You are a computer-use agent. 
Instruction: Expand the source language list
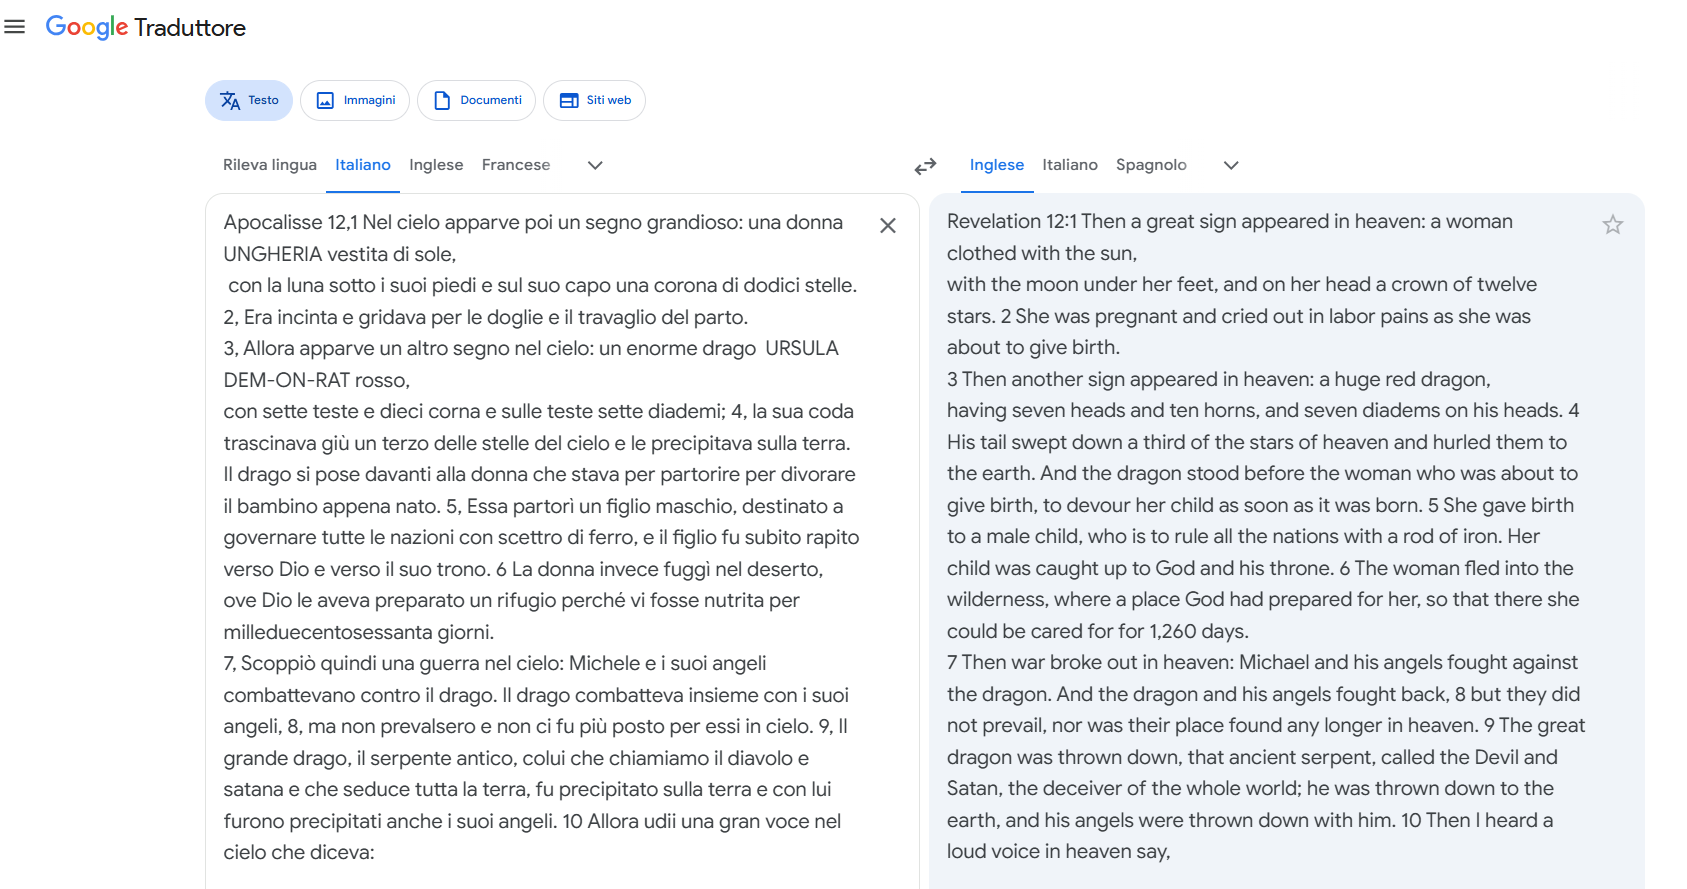(x=595, y=165)
